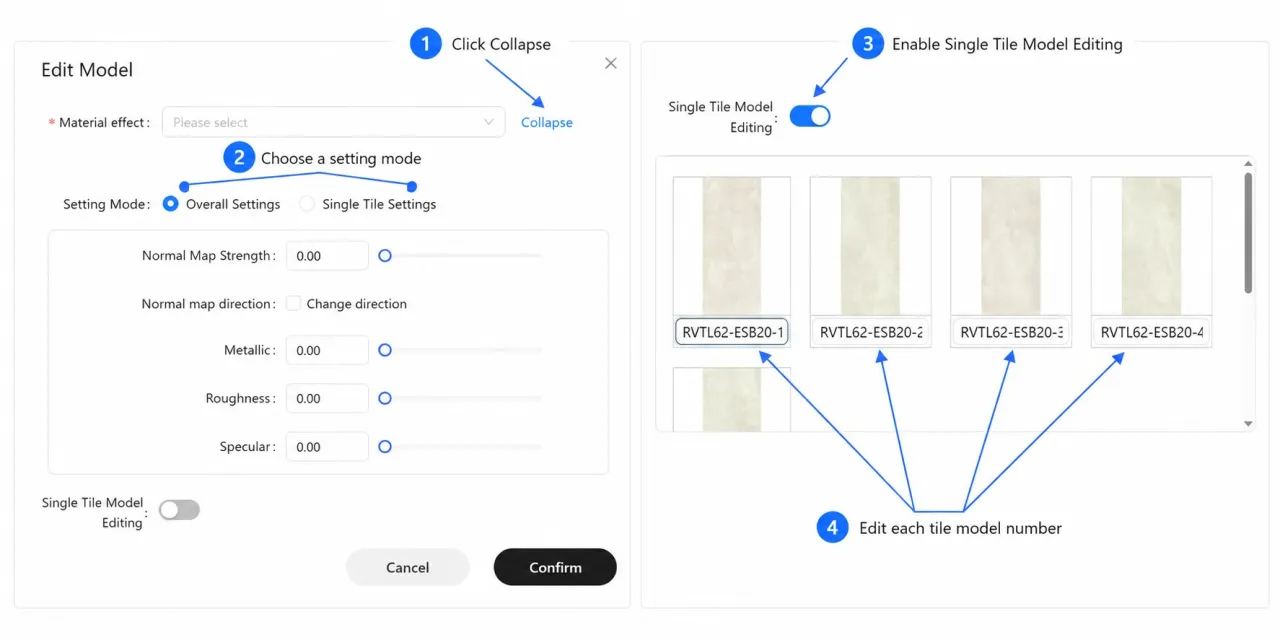
Task: Click the Confirm button
Action: point(555,567)
